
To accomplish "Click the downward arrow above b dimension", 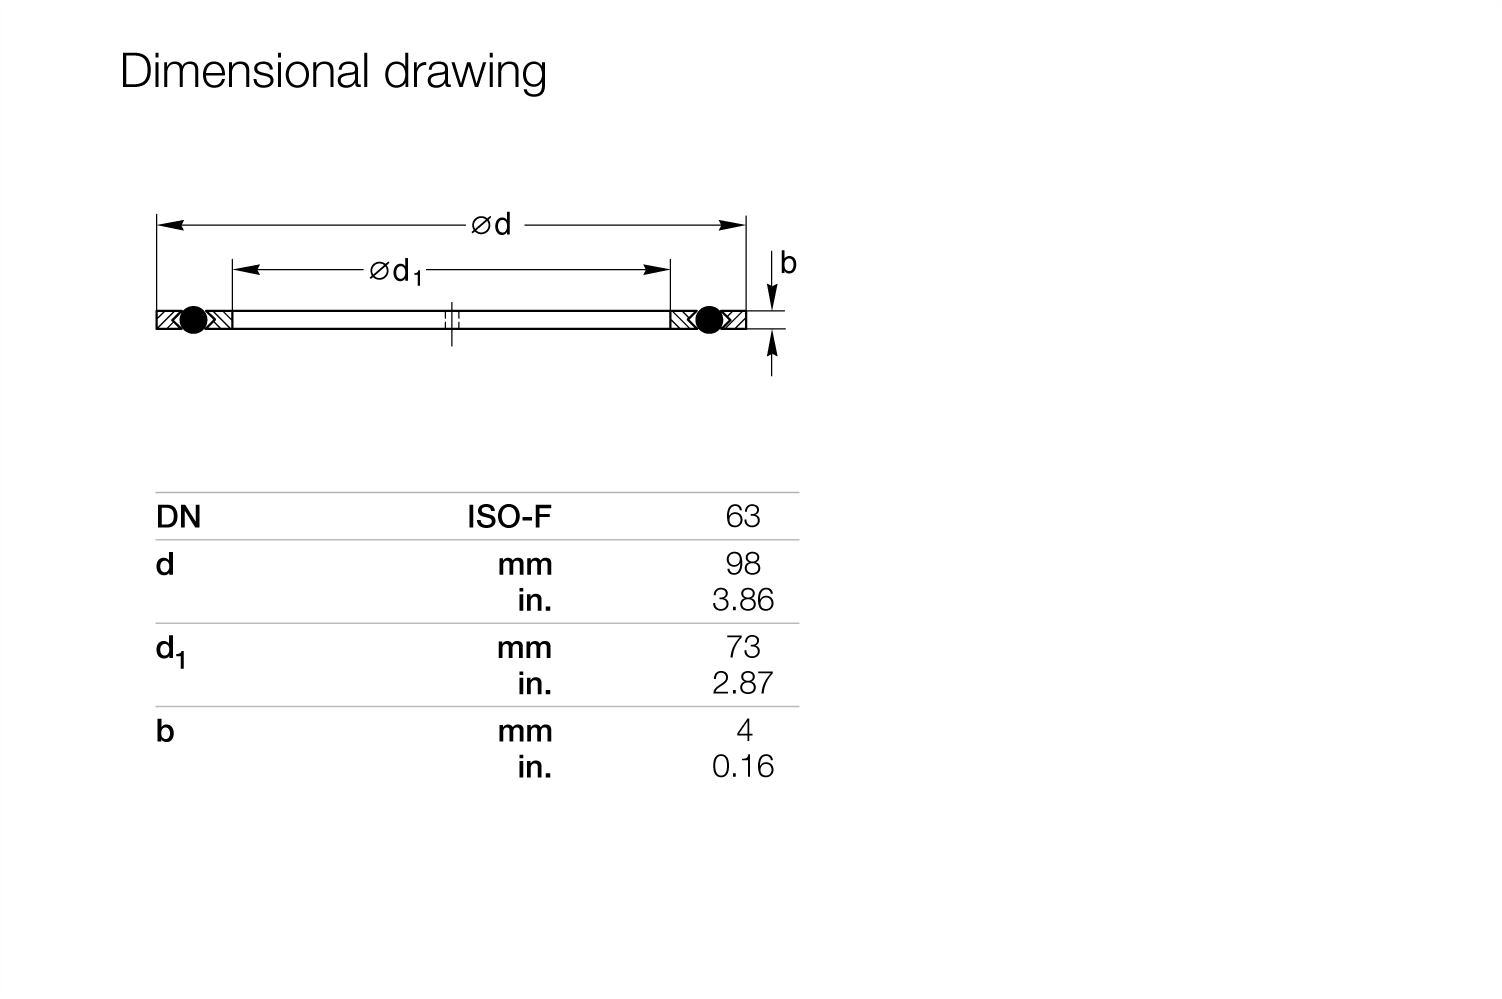I will coord(771,296).
